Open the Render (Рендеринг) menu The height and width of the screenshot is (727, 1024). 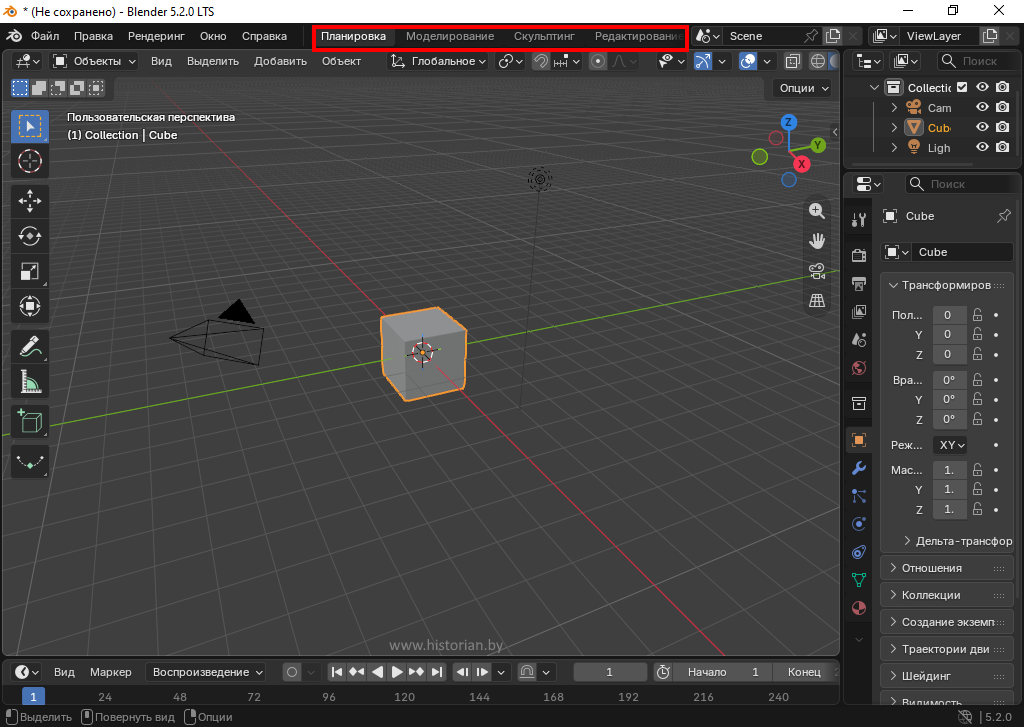[156, 36]
